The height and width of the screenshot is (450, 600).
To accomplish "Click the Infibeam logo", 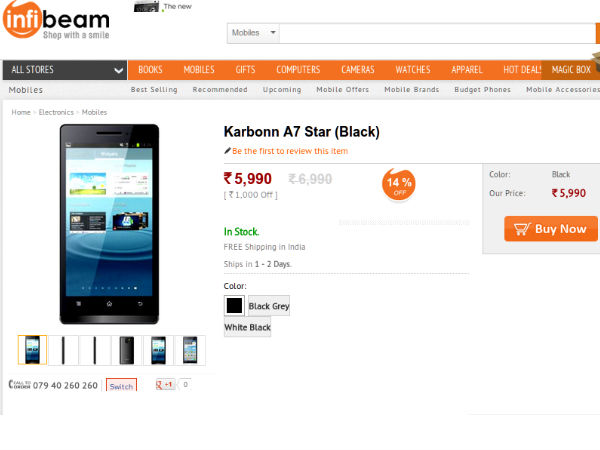I will [56, 20].
